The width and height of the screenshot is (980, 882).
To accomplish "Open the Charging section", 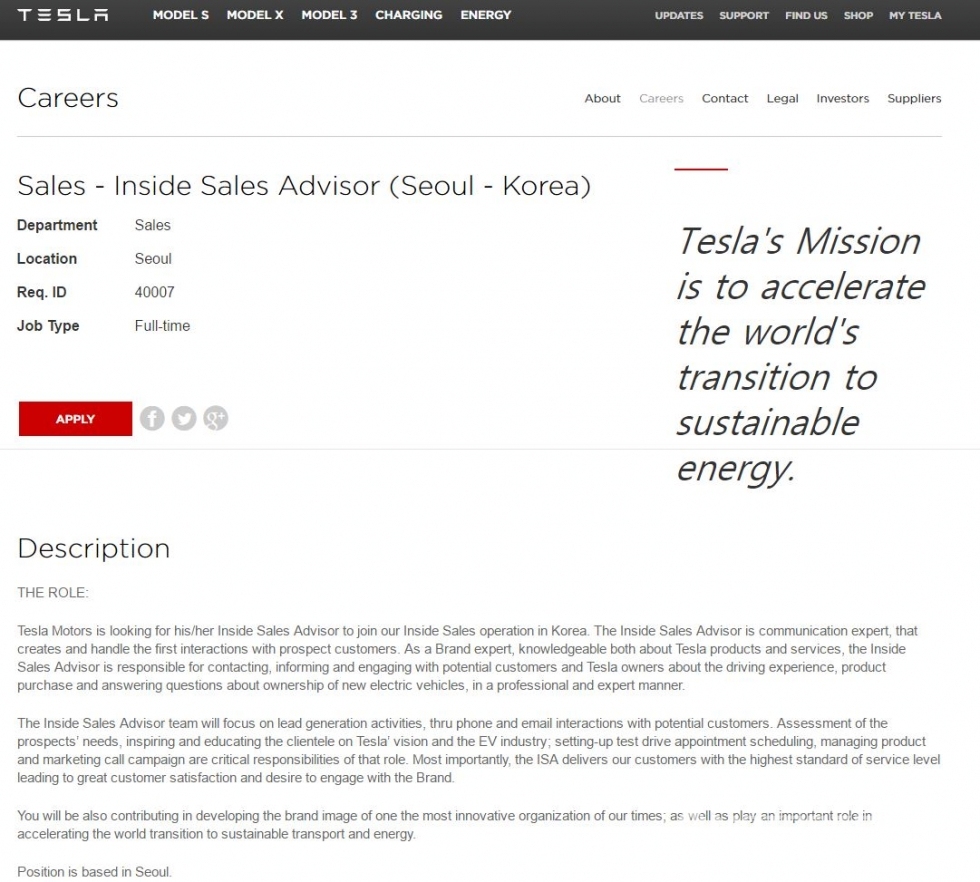I will pyautogui.click(x=409, y=15).
